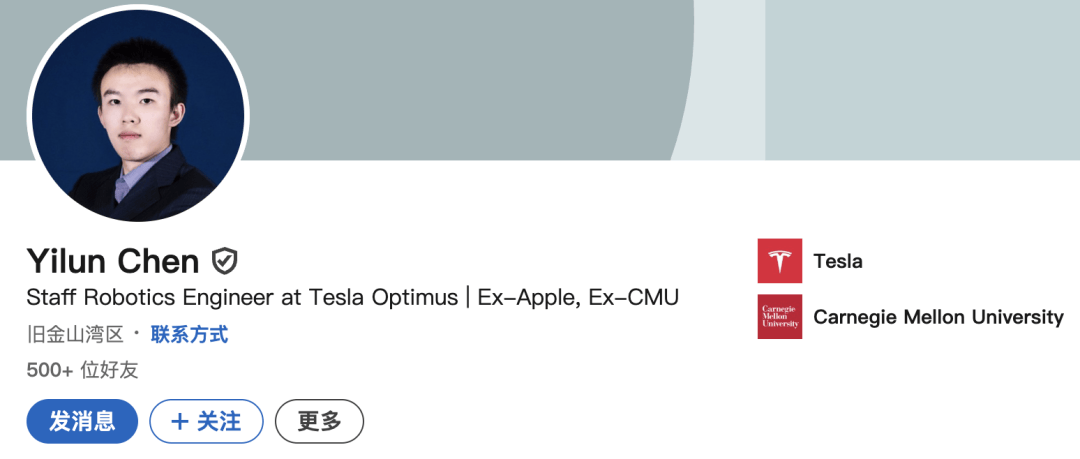
Task: Click the verified shield badge beside the name
Action: 225,262
